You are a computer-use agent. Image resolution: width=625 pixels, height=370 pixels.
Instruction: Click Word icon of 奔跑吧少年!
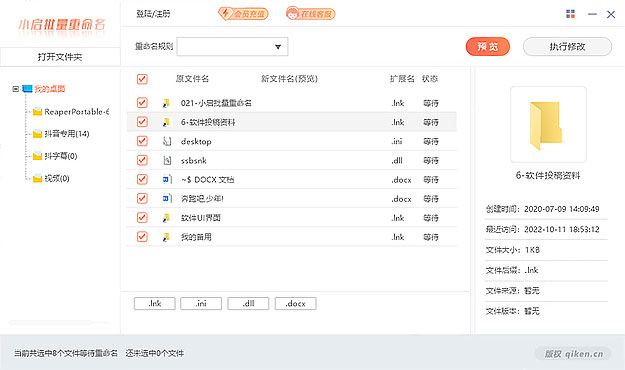click(167, 199)
